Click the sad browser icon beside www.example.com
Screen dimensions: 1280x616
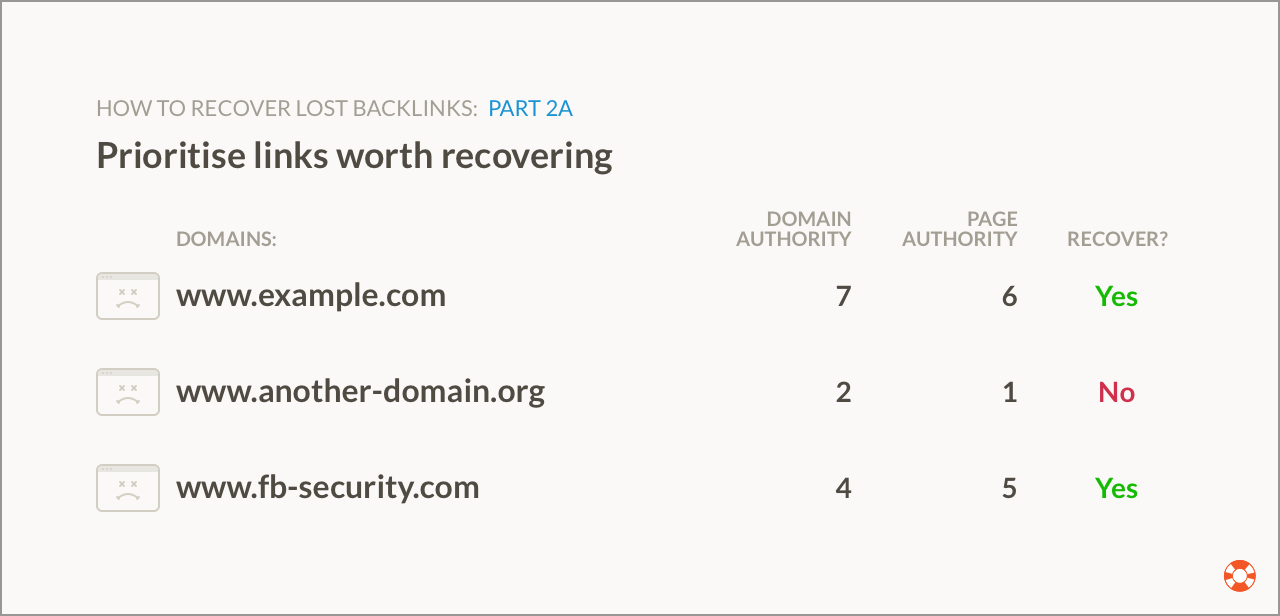click(128, 296)
